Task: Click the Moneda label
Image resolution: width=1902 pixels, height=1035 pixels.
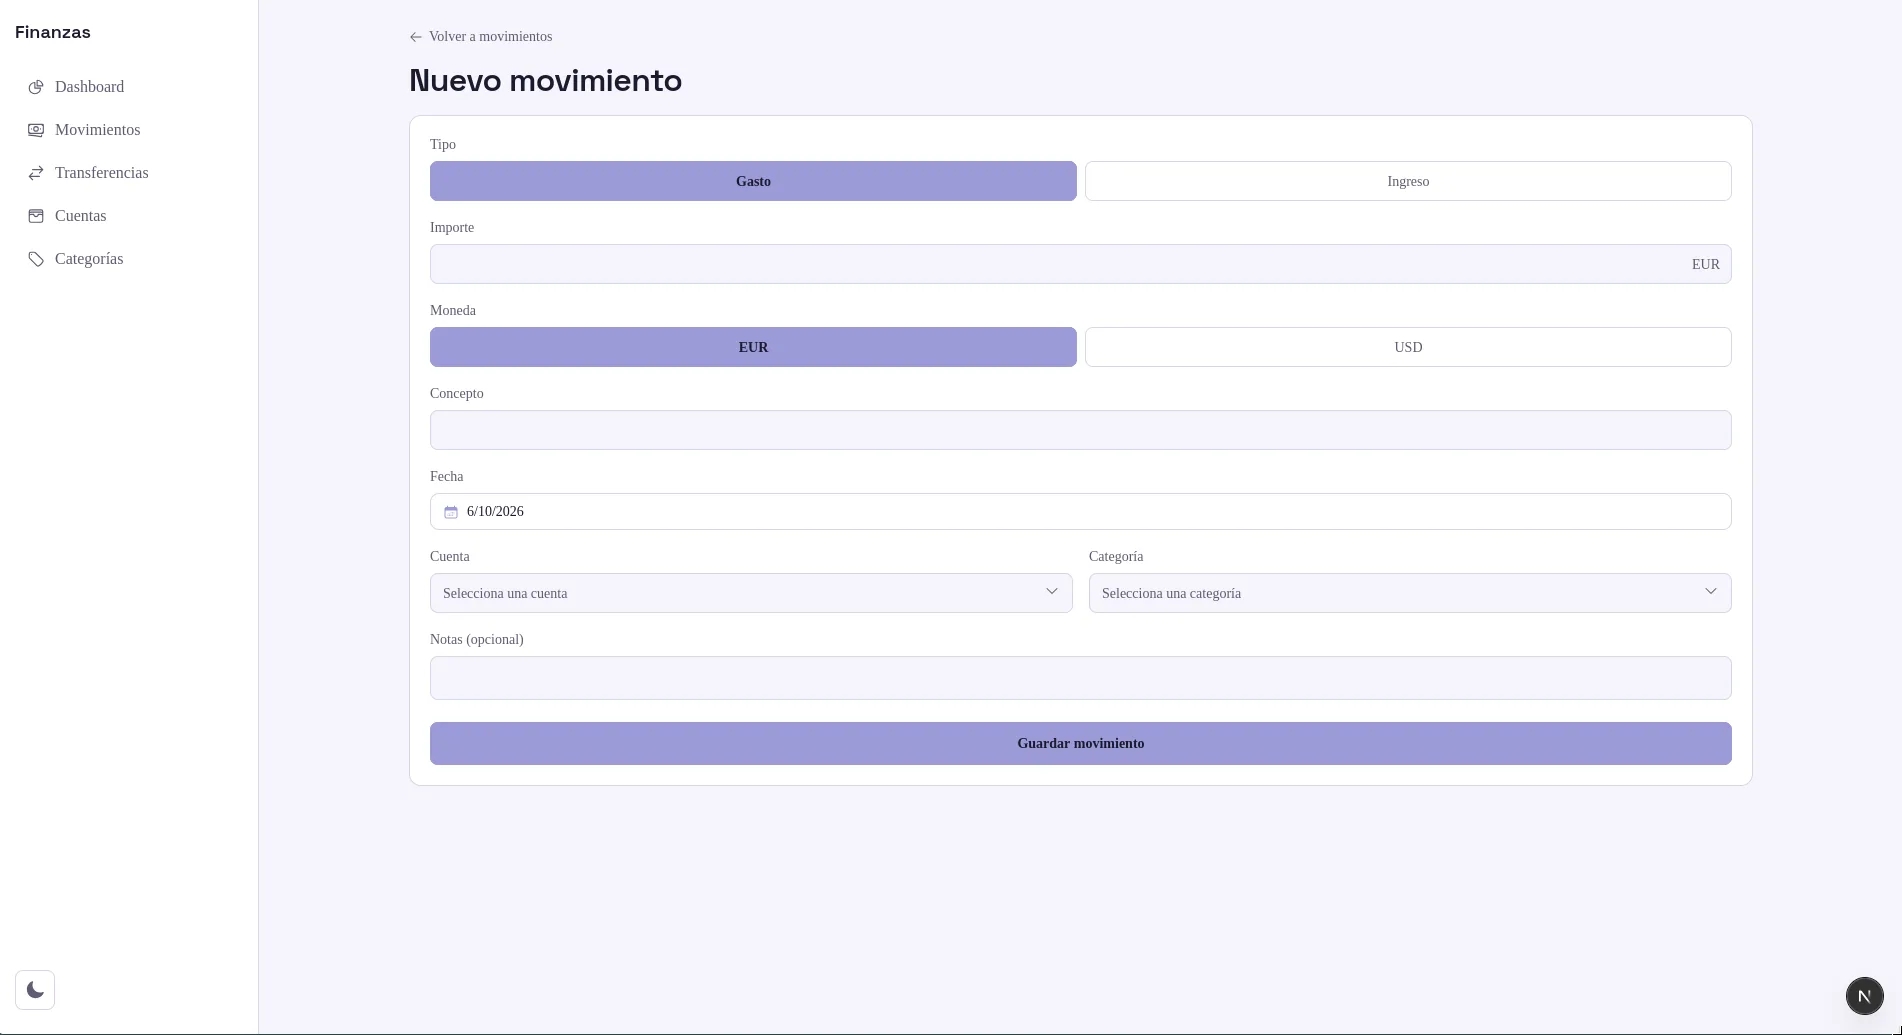Action: click(x=453, y=311)
